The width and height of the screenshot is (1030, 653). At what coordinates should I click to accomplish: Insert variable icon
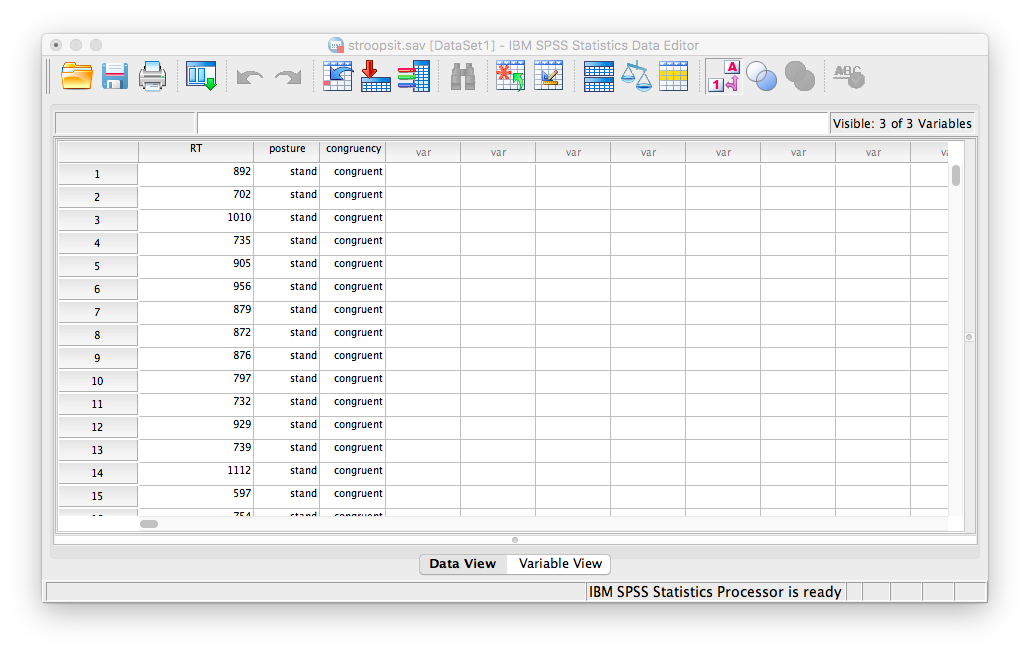[x=549, y=76]
